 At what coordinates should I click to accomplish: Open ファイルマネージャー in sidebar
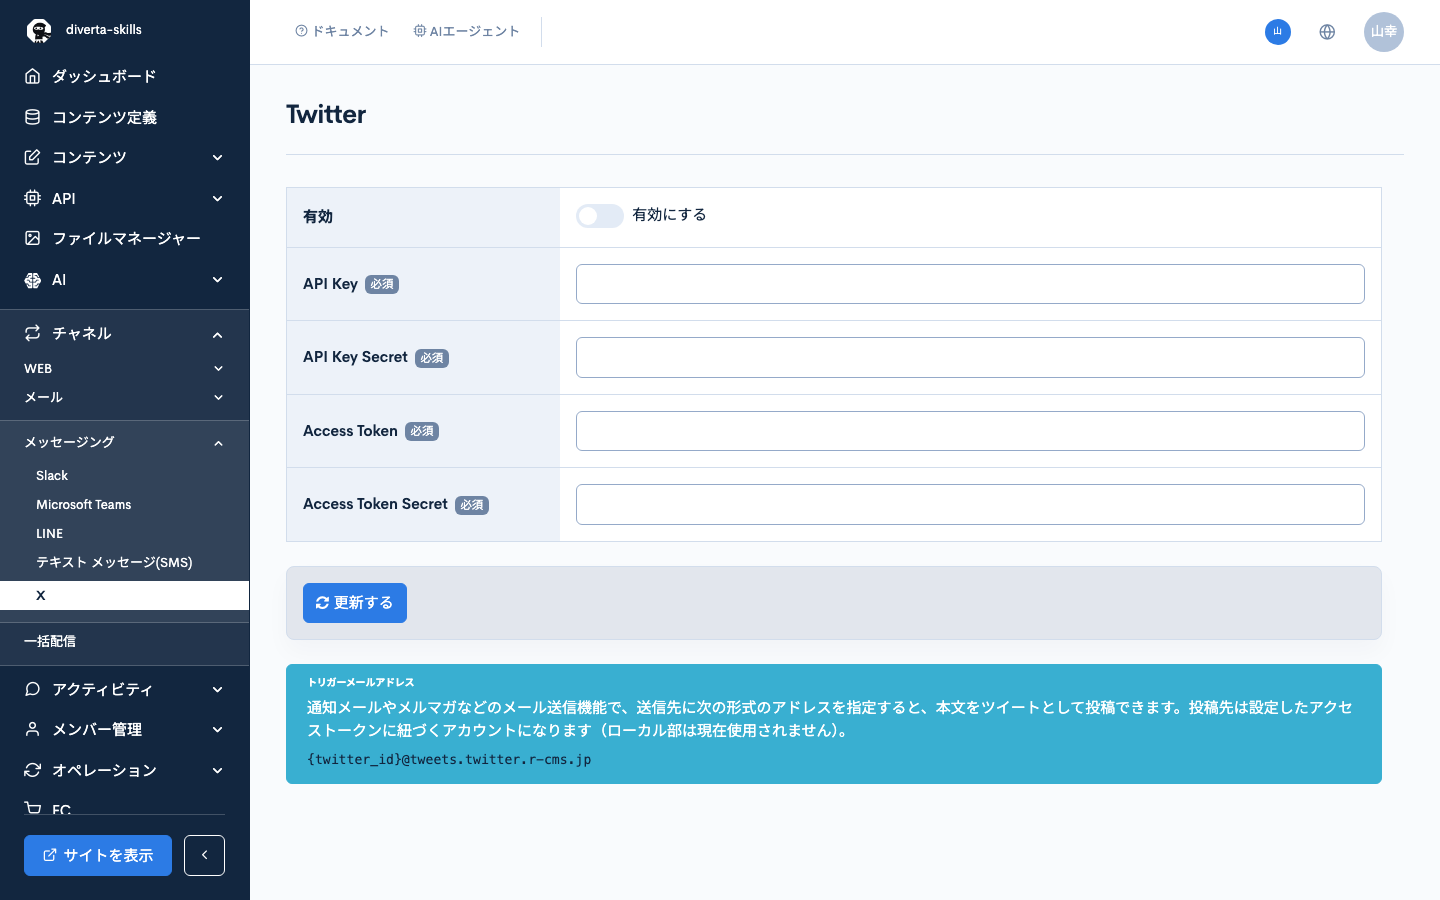[x=124, y=238]
